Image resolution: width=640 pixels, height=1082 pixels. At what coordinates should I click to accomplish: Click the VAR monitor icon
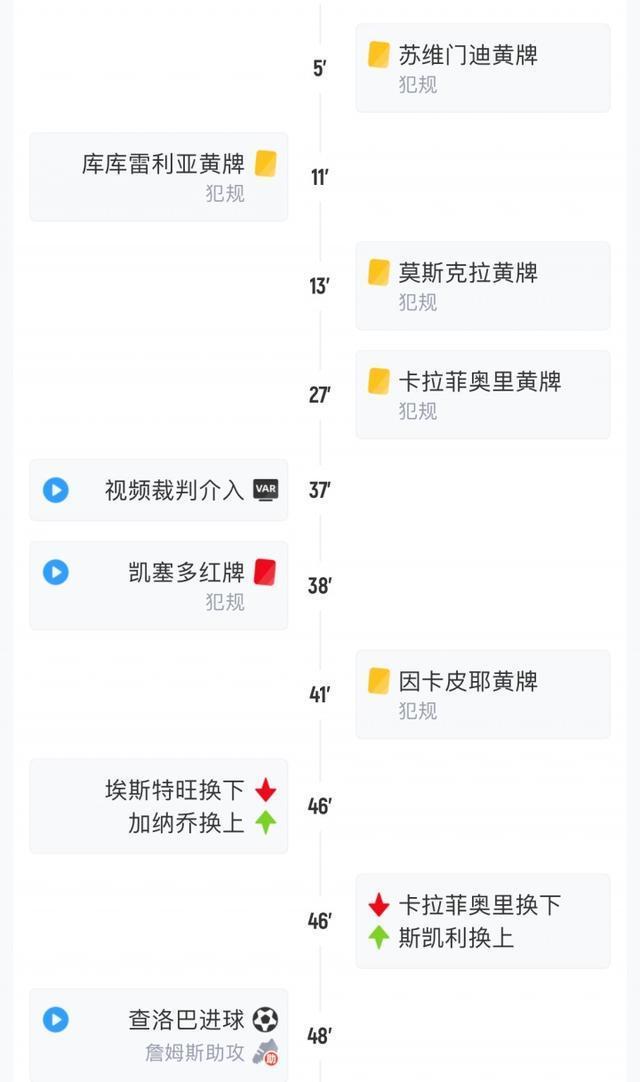tap(265, 490)
